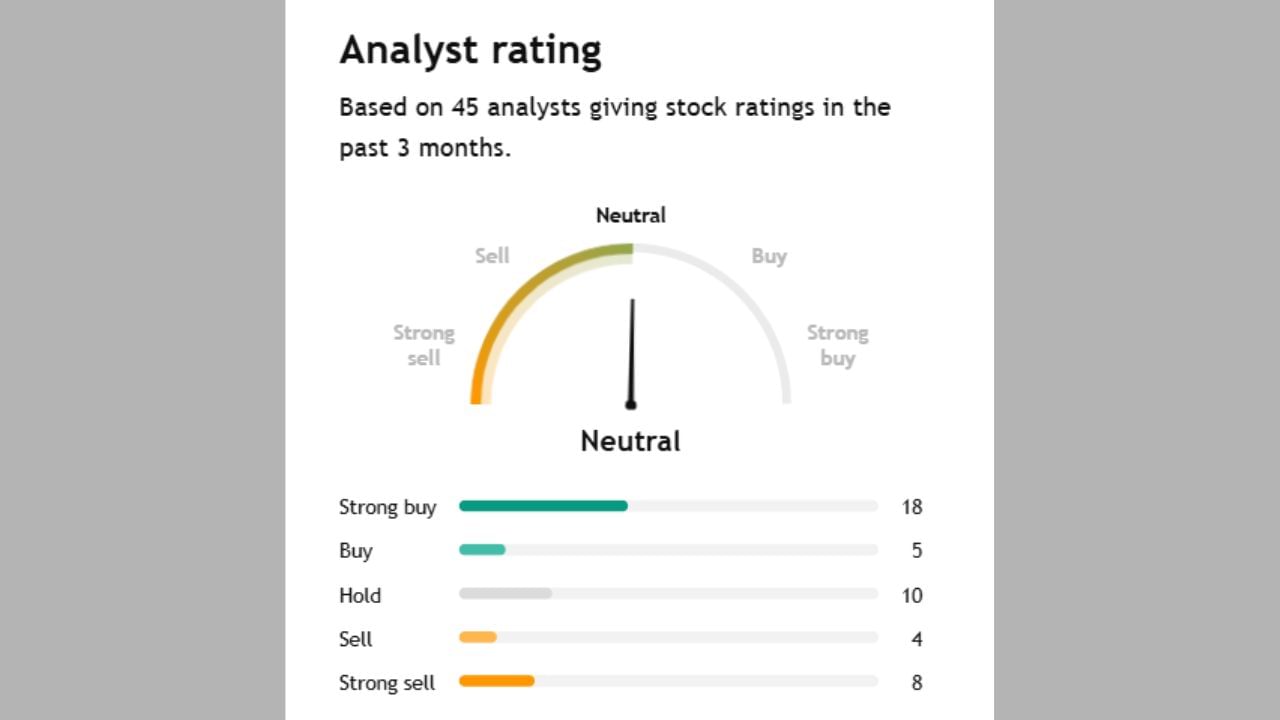The width and height of the screenshot is (1280, 720).
Task: Click the large Neutral result below the gauge
Action: click(x=630, y=441)
